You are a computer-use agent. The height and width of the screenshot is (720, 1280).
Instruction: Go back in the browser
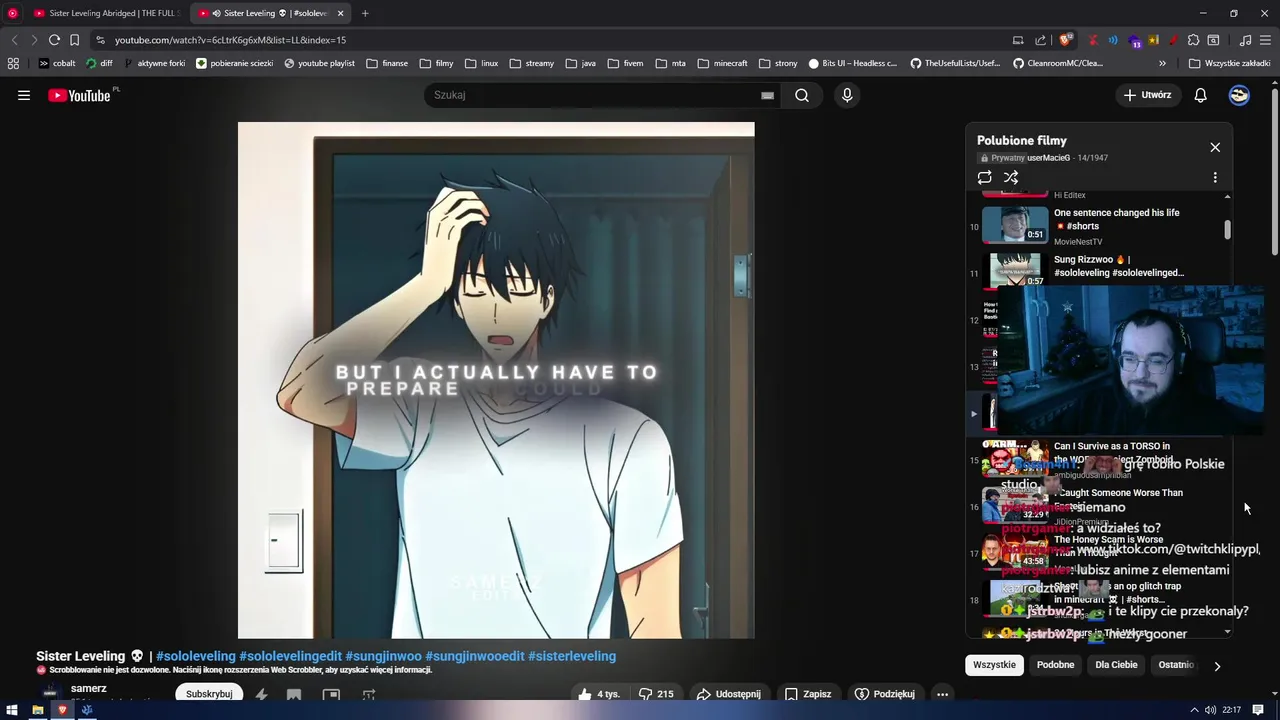(14, 40)
